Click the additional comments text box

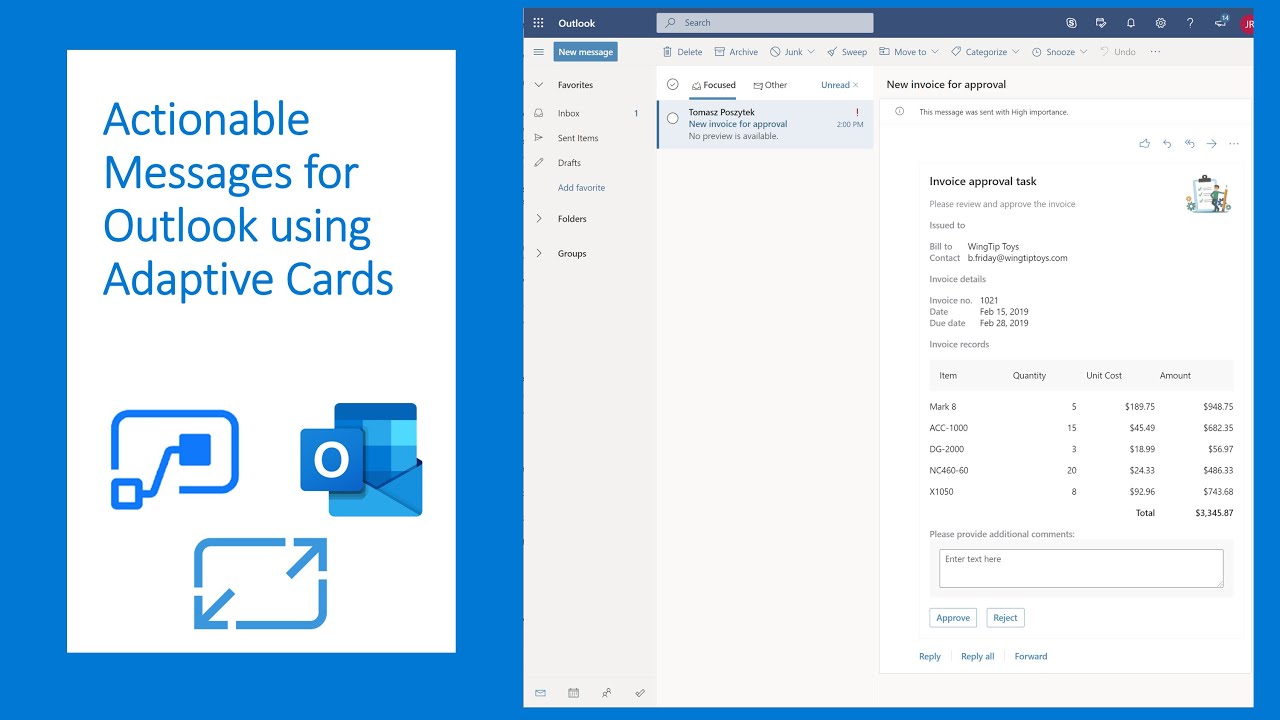pos(1081,568)
